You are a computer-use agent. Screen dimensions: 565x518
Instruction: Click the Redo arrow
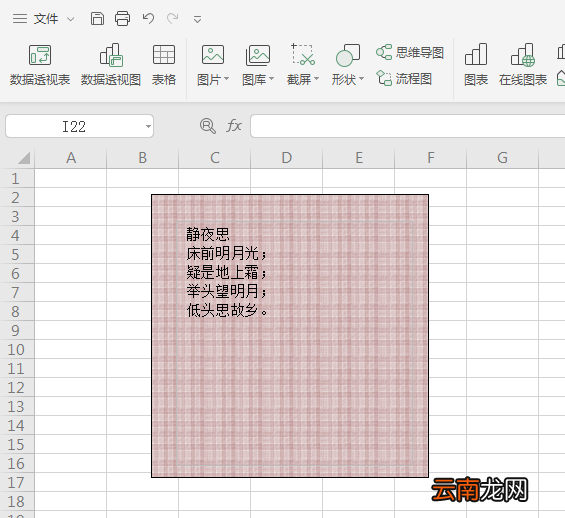tap(173, 18)
